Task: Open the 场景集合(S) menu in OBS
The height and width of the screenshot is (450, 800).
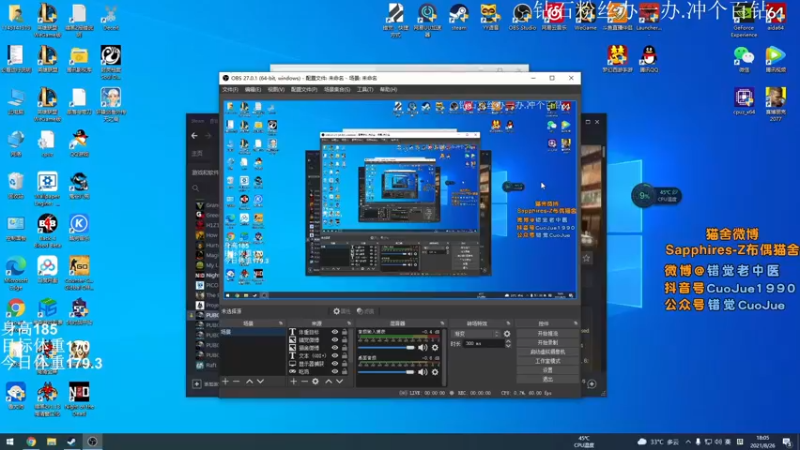Action: point(337,90)
